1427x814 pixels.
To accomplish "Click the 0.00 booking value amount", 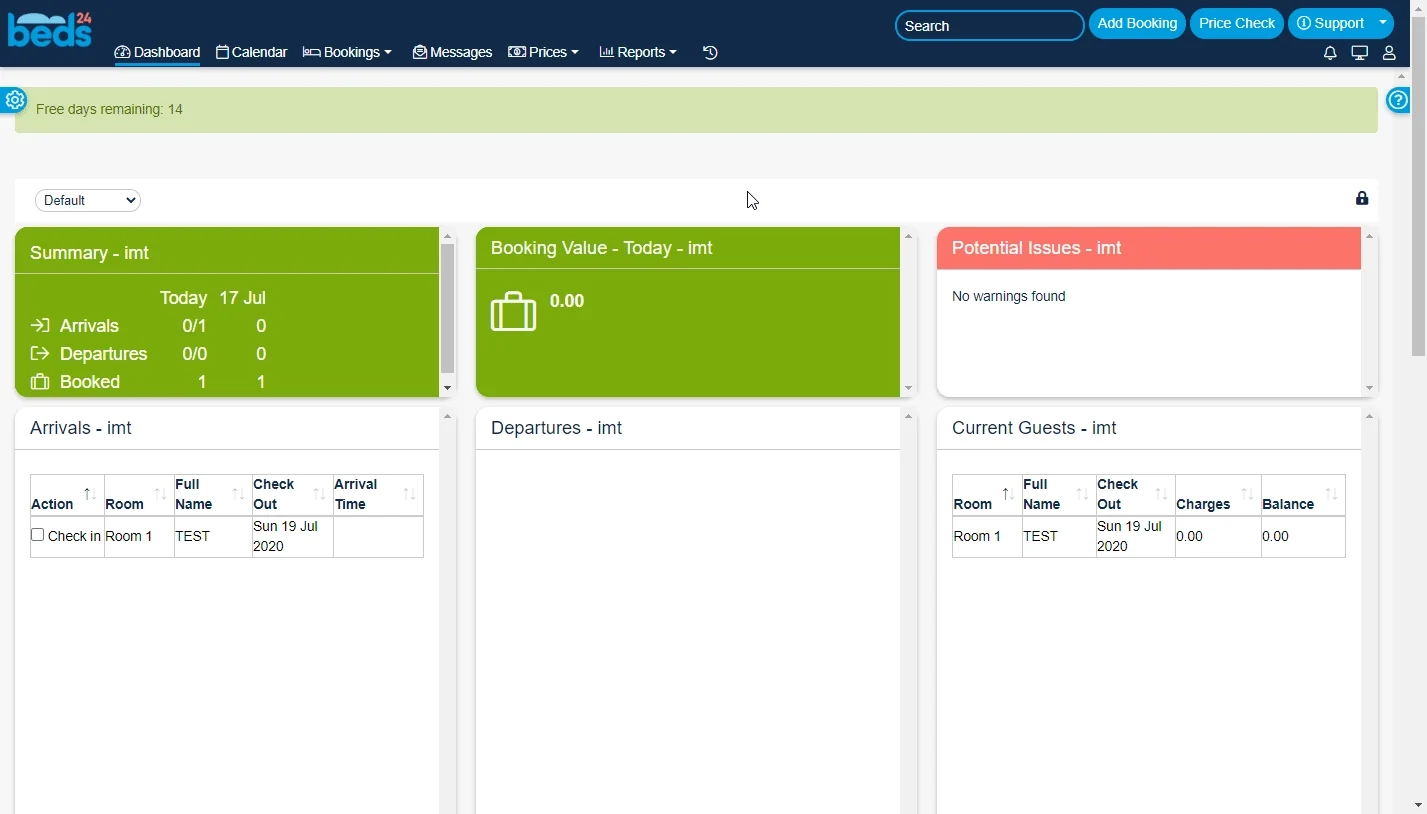I will (567, 301).
